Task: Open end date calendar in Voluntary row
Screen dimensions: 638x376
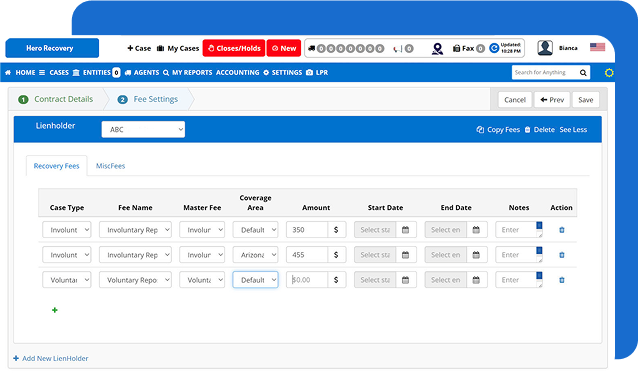Action: tap(476, 280)
